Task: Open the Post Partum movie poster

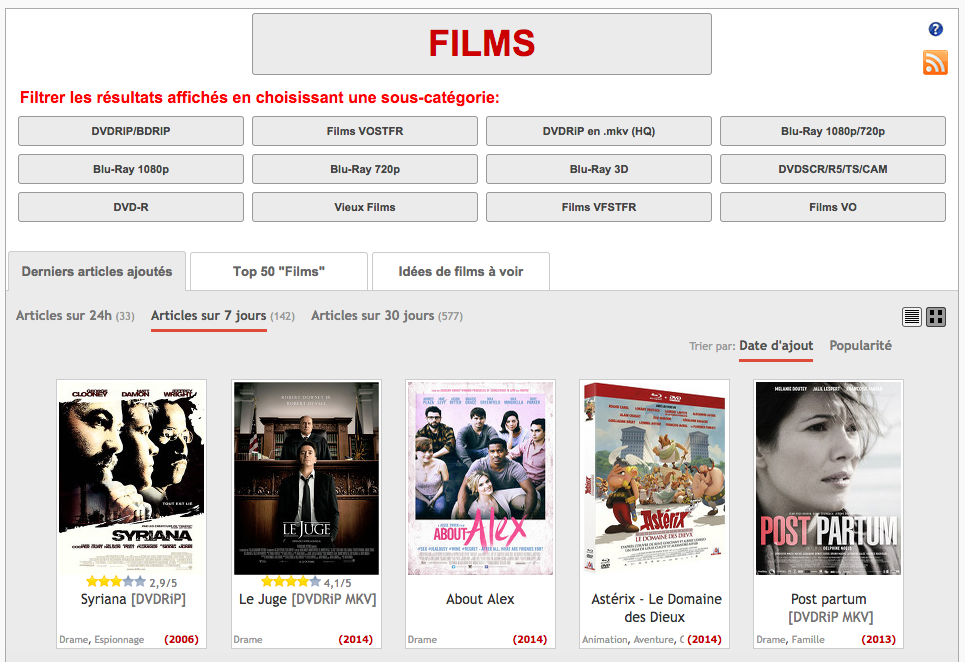Action: (829, 478)
